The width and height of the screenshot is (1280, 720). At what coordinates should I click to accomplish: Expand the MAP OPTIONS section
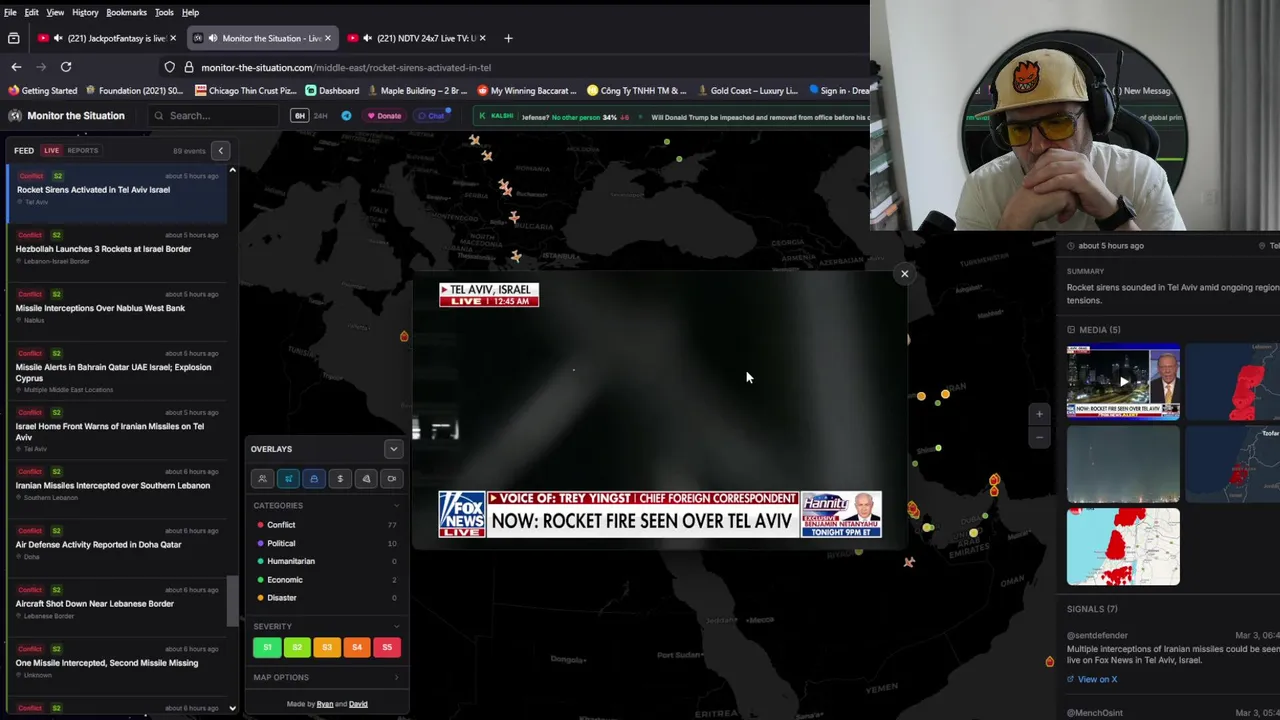pyautogui.click(x=326, y=677)
